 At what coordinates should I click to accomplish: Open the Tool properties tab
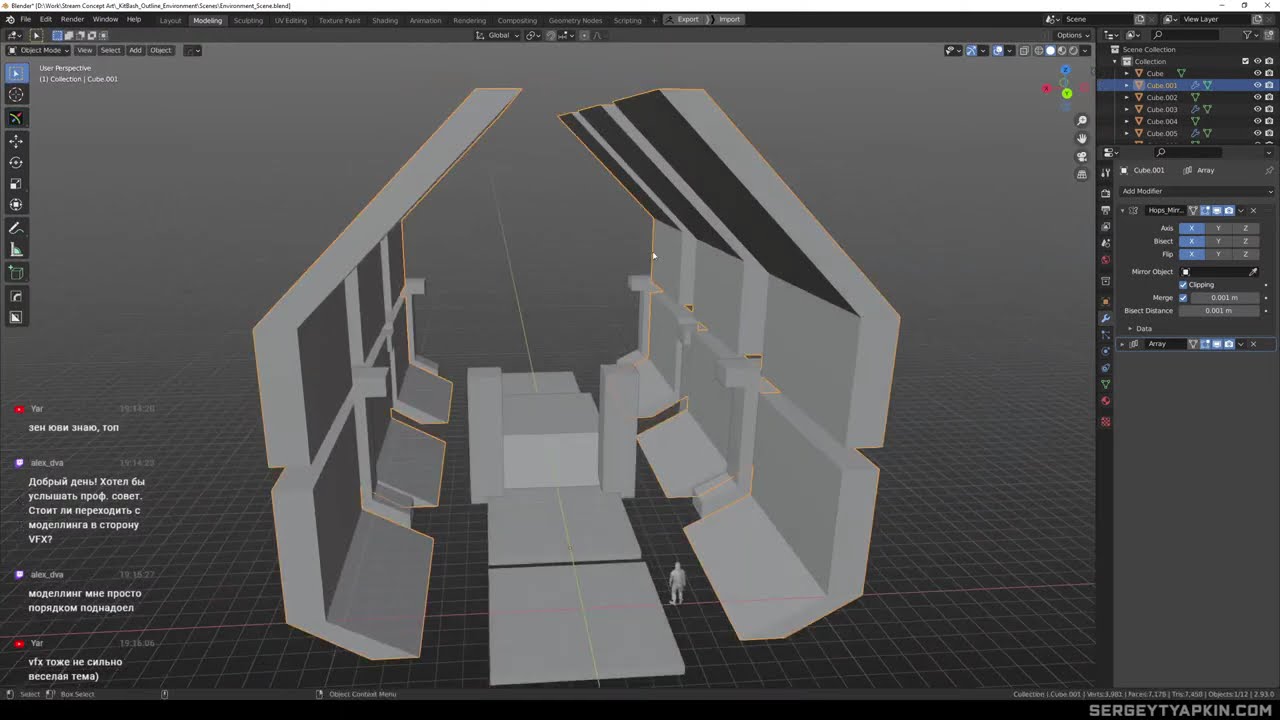[x=1105, y=173]
